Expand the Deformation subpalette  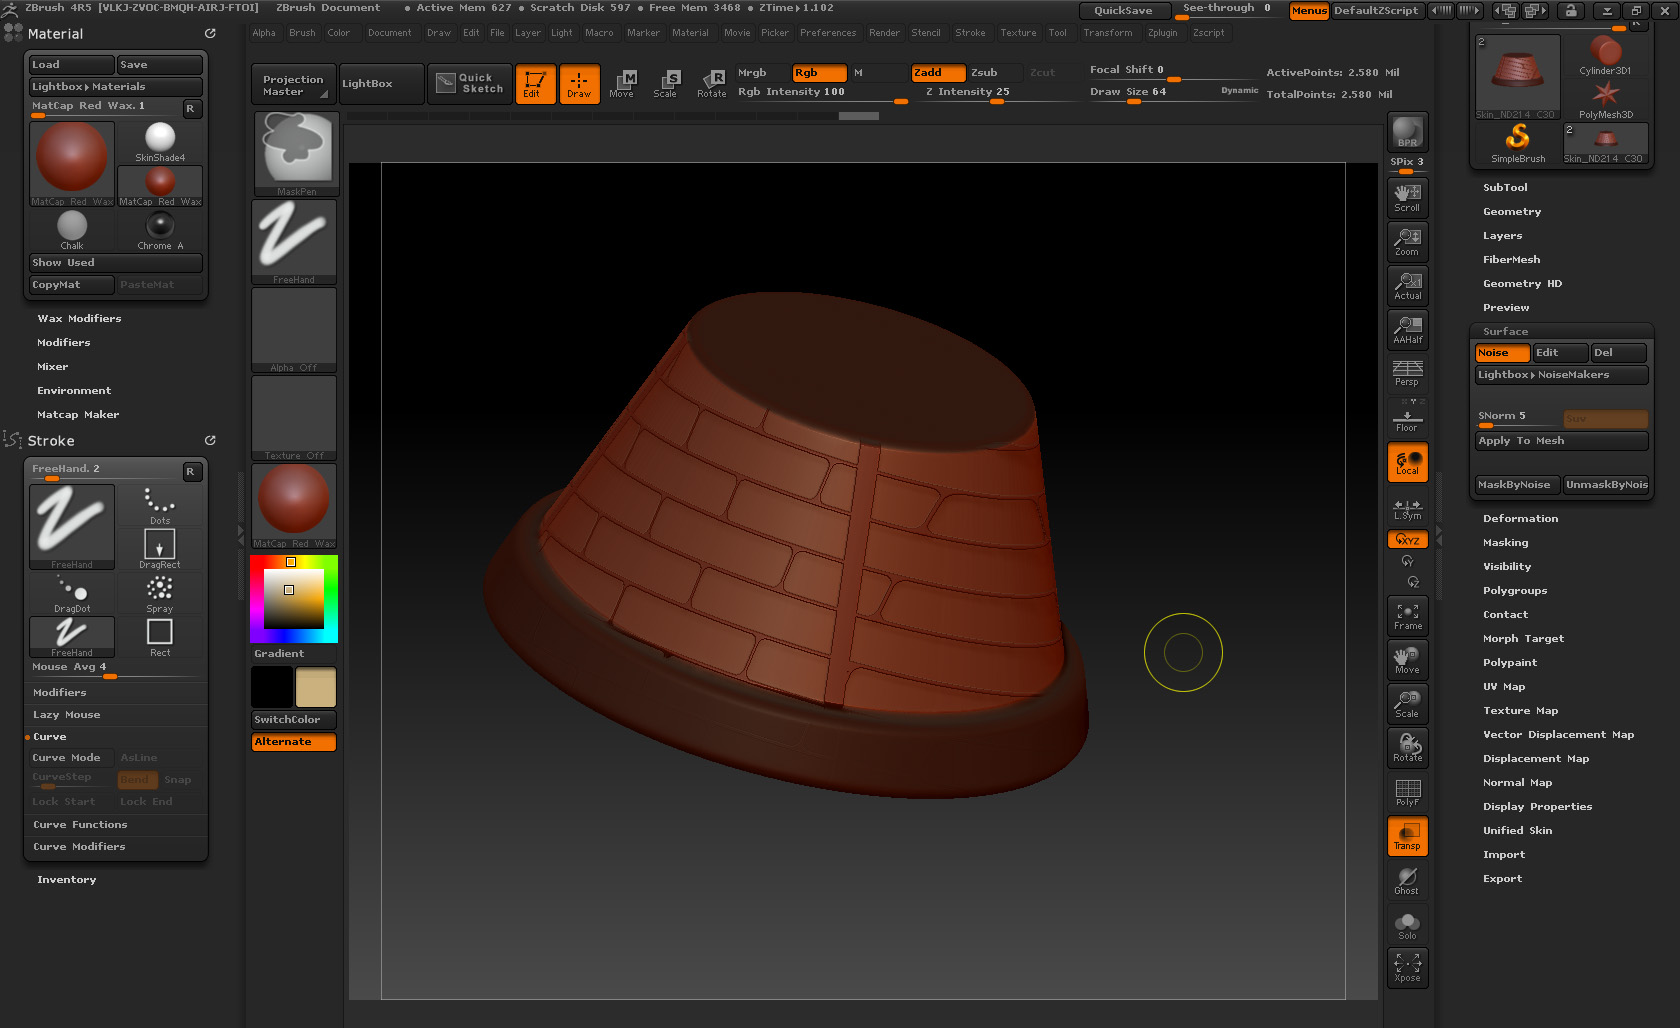click(1520, 519)
